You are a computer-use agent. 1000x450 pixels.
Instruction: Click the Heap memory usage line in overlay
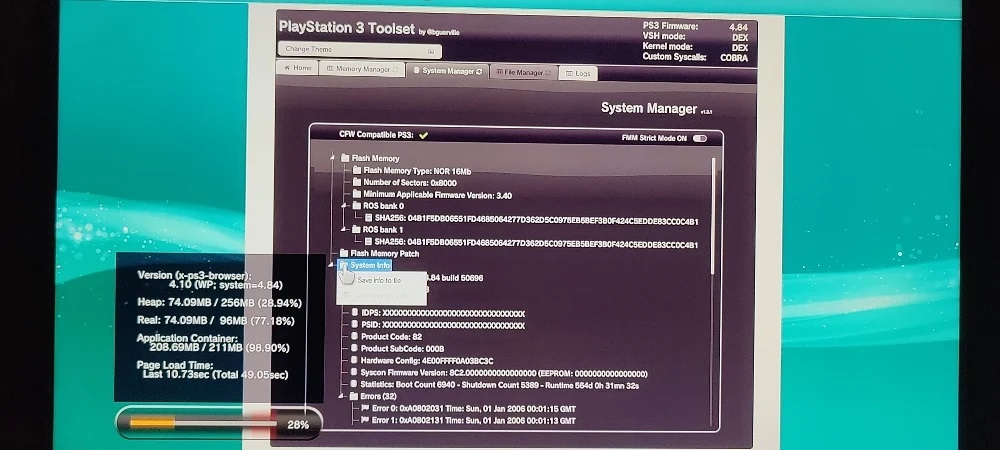point(219,303)
